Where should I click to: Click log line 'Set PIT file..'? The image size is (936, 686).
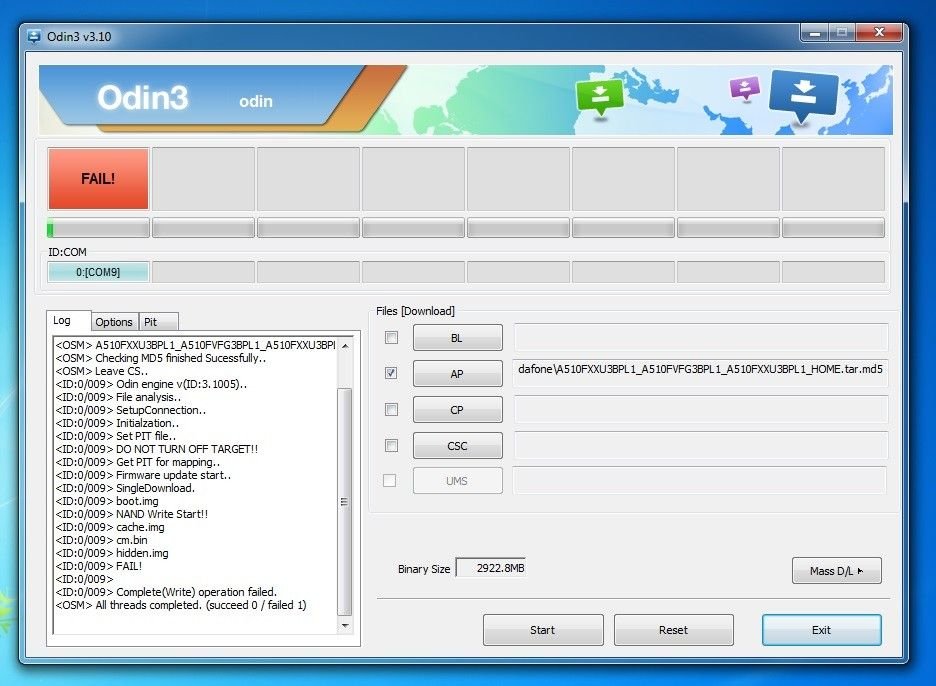coord(116,436)
